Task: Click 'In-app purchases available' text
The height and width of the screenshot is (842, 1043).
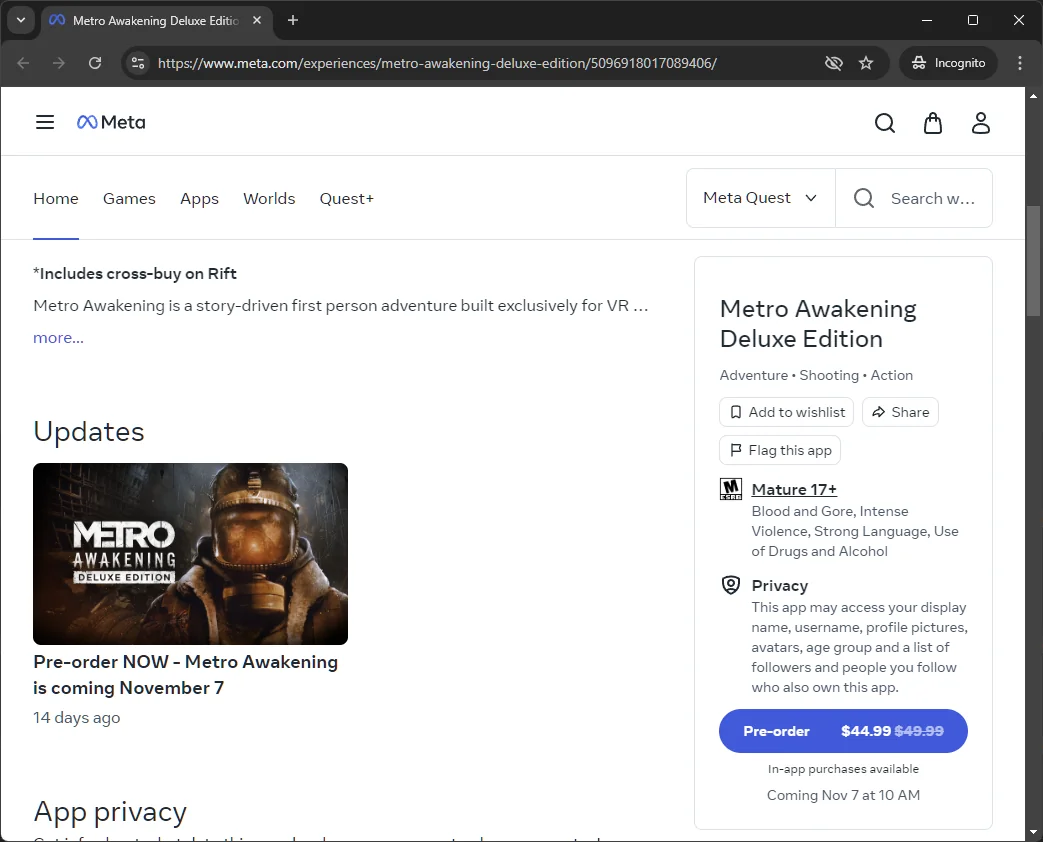Action: 843,769
